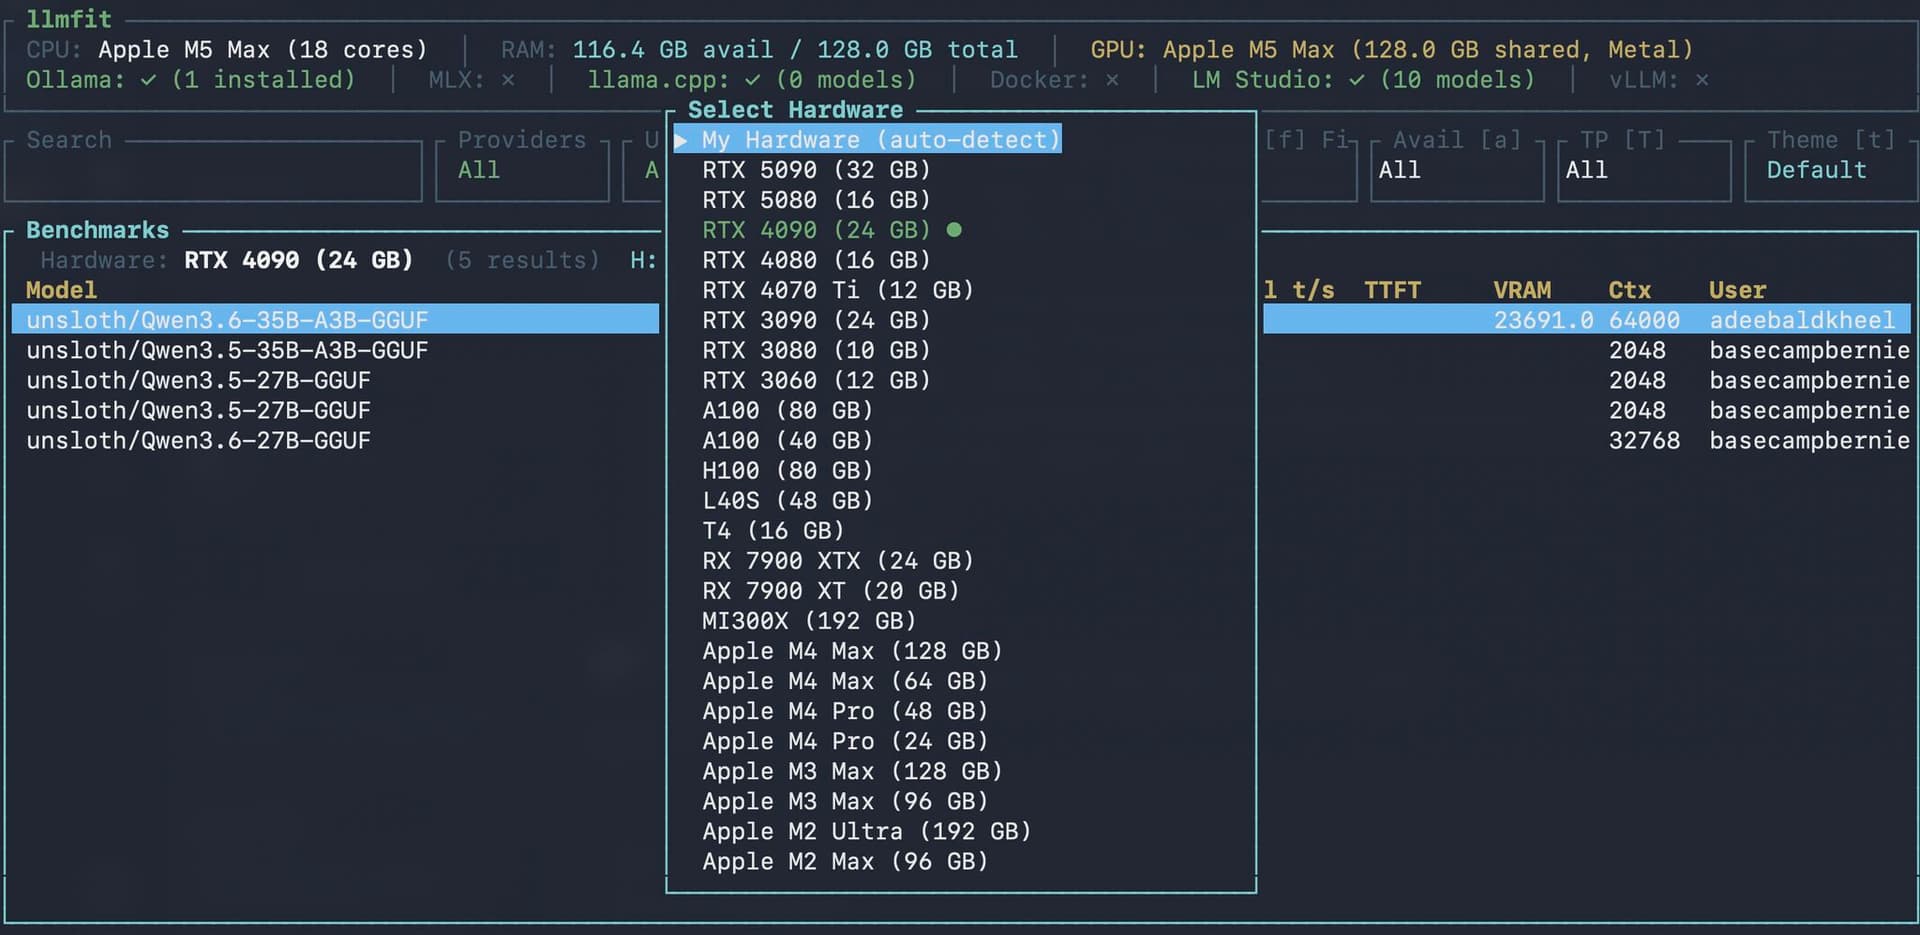Screen dimensions: 1920x935
Task: Open the TP [T] filter dropdown
Action: (x=1644, y=170)
